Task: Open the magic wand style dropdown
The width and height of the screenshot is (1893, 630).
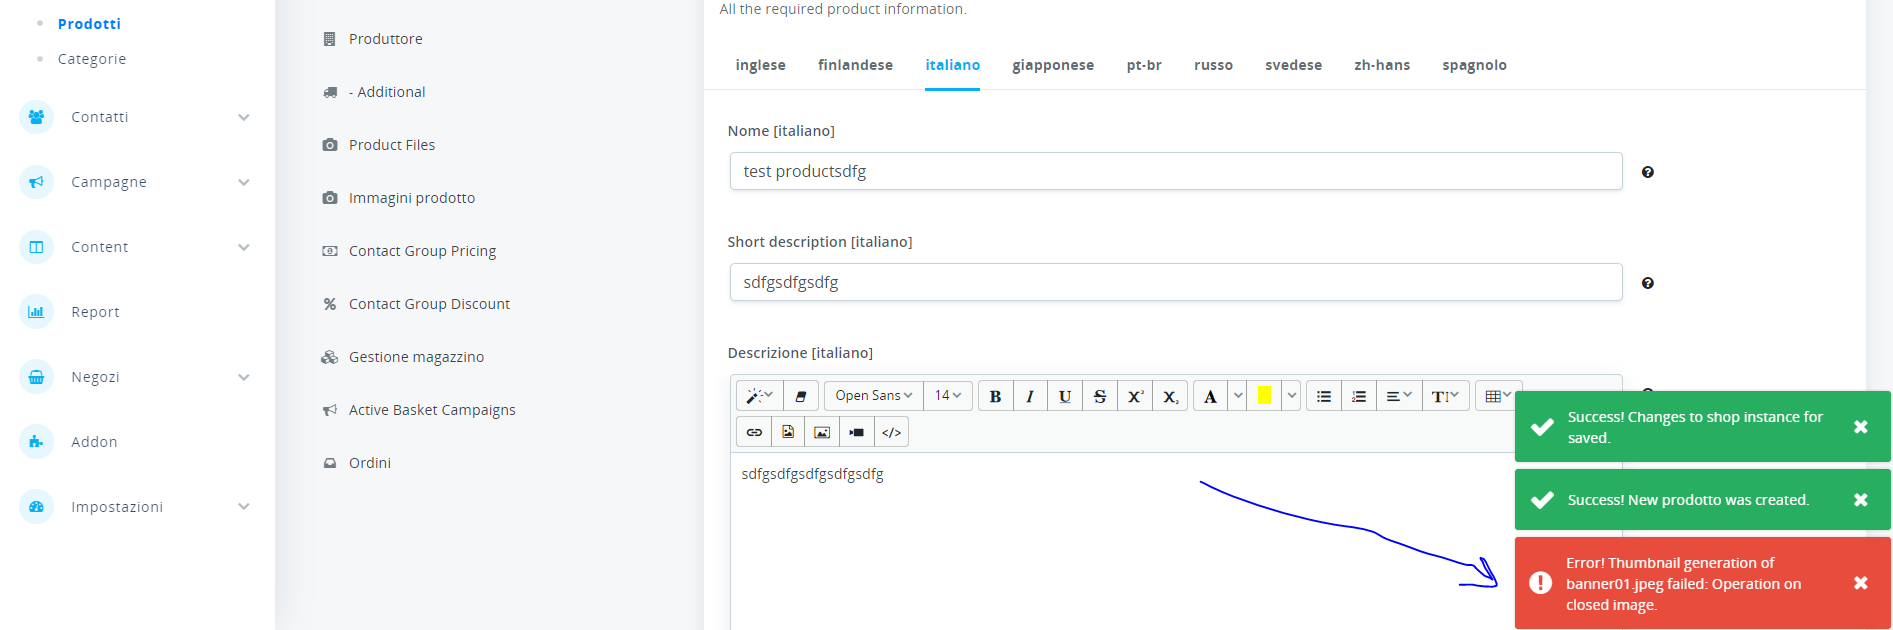Action: point(760,396)
